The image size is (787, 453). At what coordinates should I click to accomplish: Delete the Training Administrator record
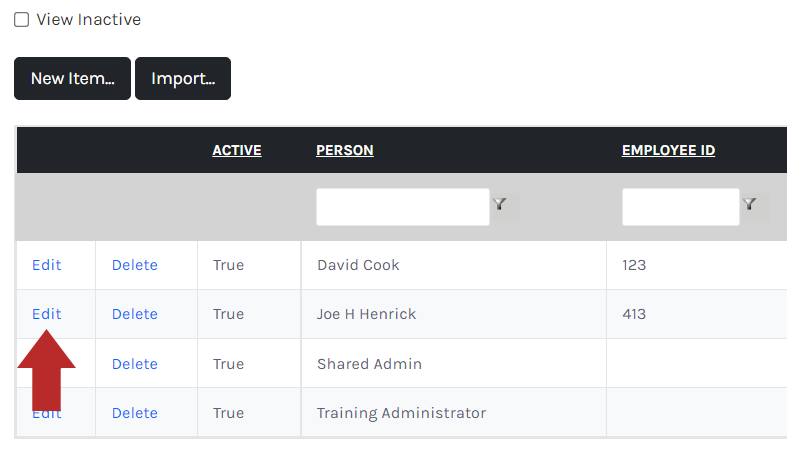[135, 413]
